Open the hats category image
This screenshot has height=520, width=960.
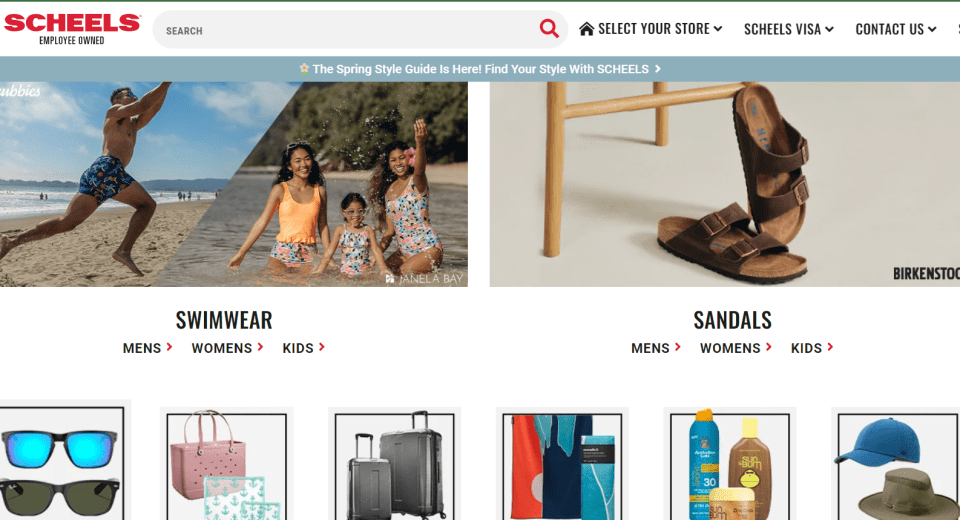pyautogui.click(x=898, y=465)
